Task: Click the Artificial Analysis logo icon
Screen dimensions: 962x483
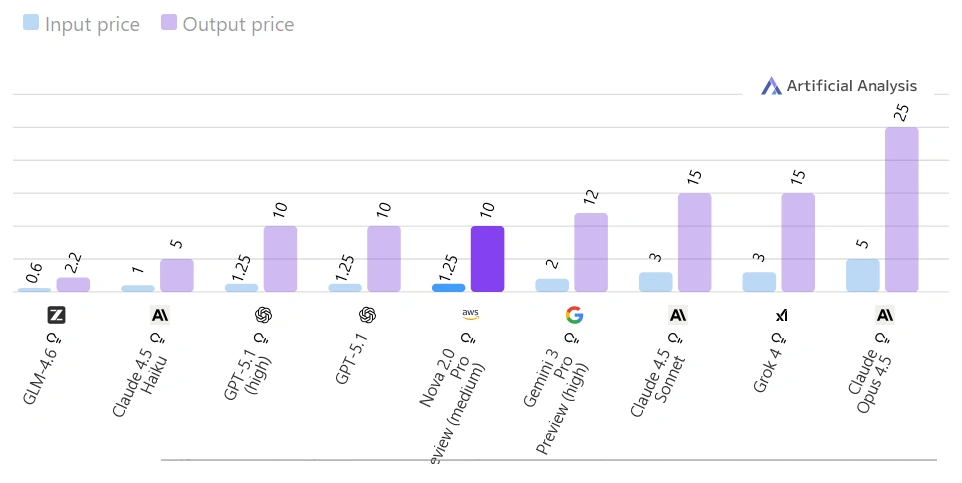Action: (771, 86)
